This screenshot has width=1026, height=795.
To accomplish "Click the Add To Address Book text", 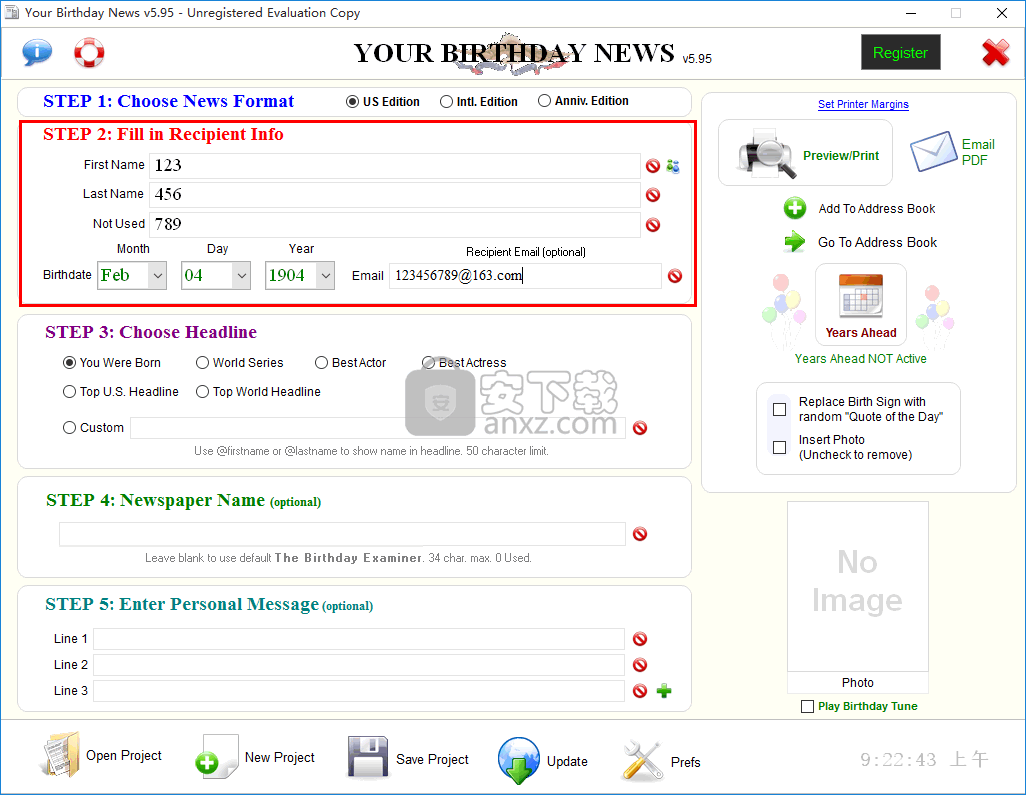I will pos(877,209).
